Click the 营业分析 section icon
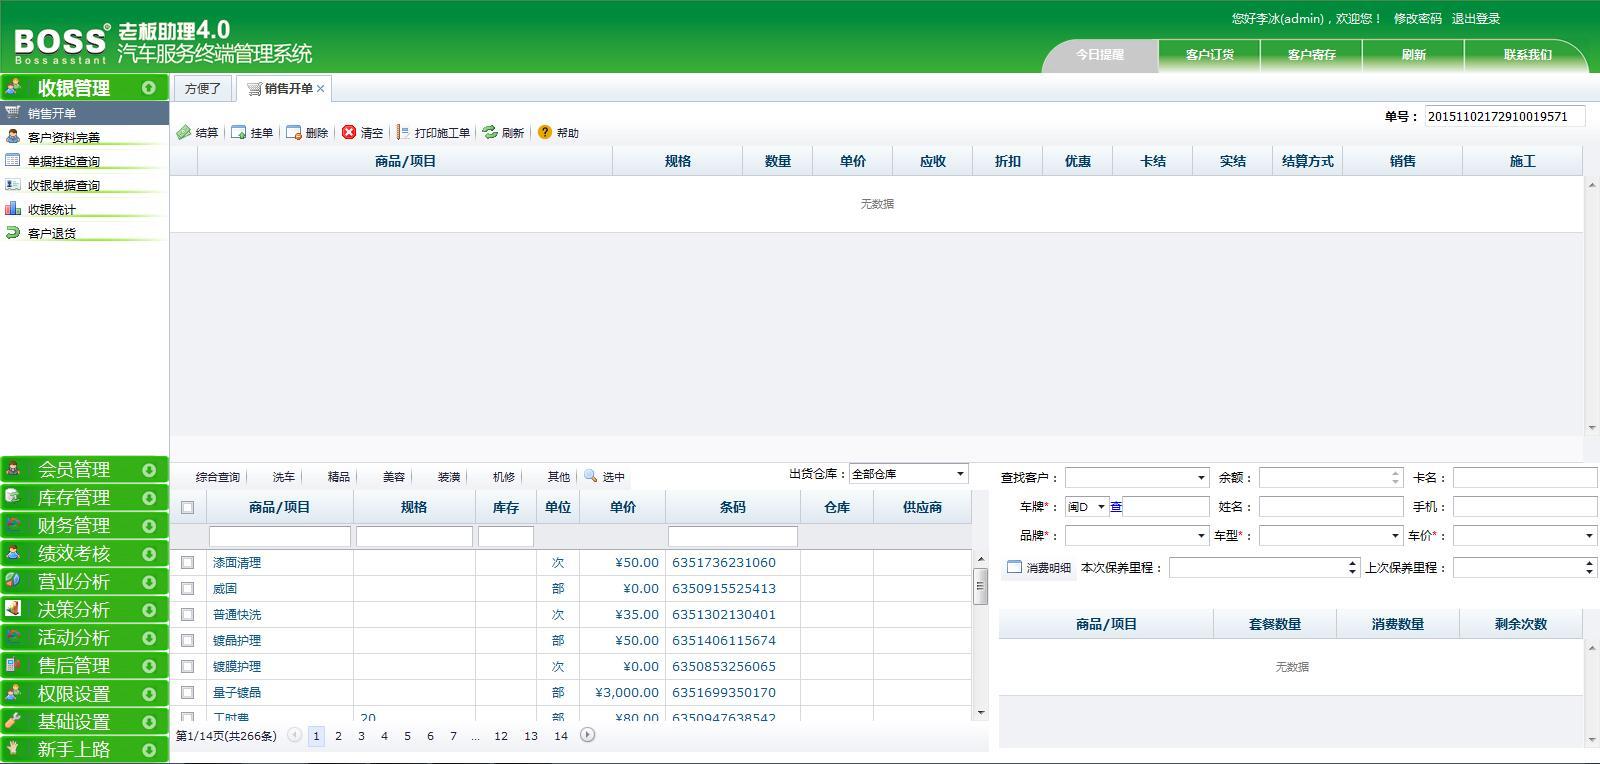 [x=14, y=581]
